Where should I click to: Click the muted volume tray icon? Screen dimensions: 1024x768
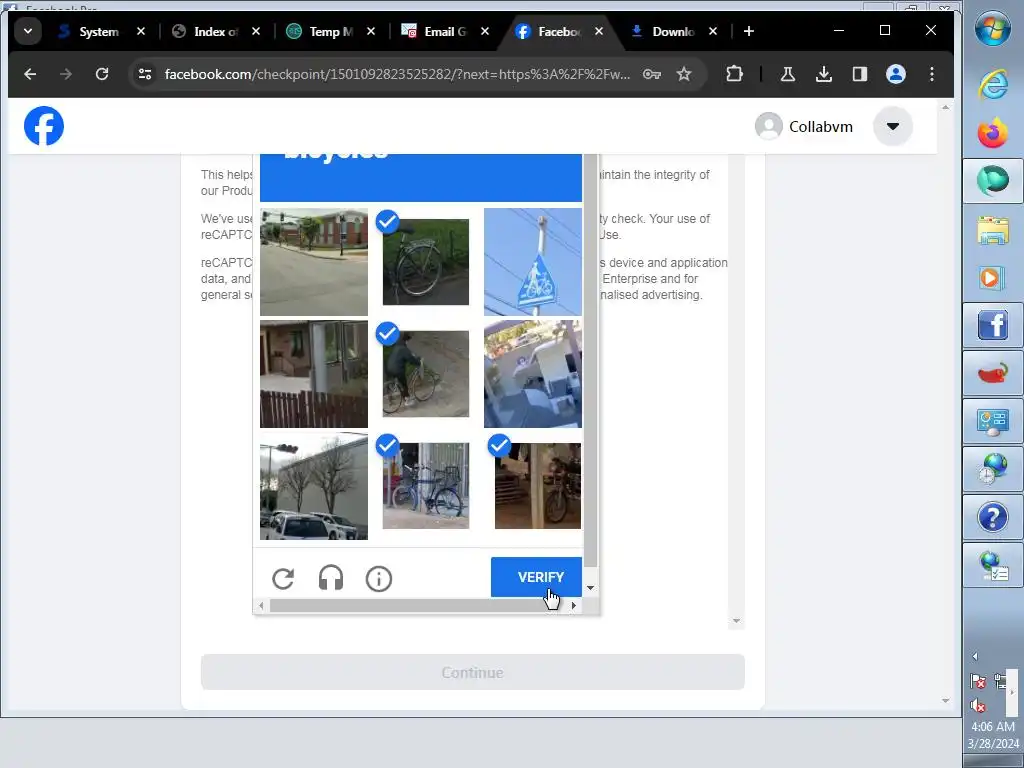click(978, 705)
